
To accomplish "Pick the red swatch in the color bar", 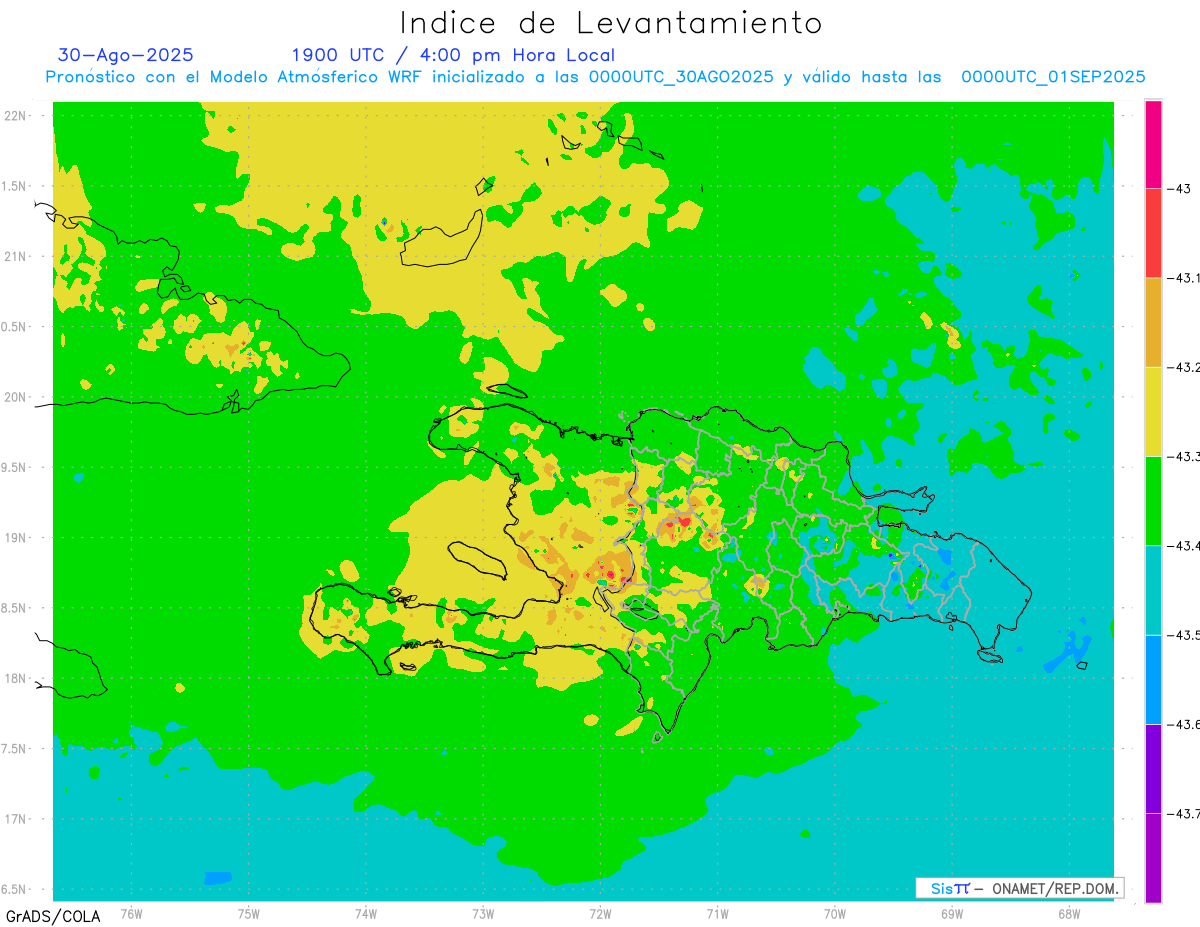I will 1153,233.
